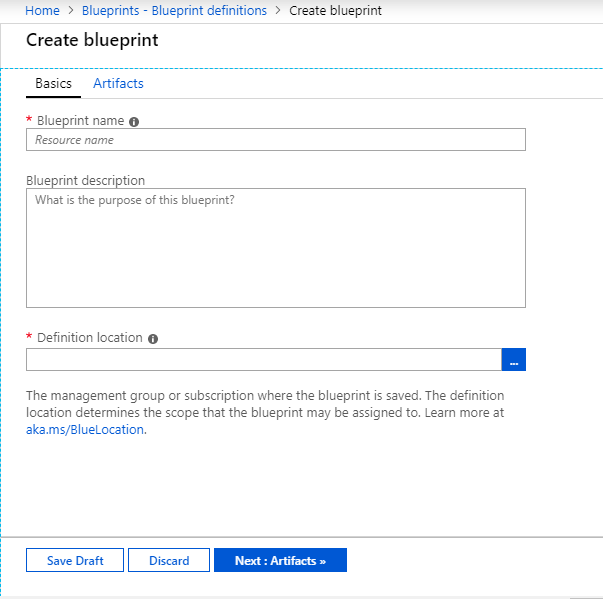Click the Blueprint name info icon
This screenshot has height=599, width=603.
(x=134, y=121)
